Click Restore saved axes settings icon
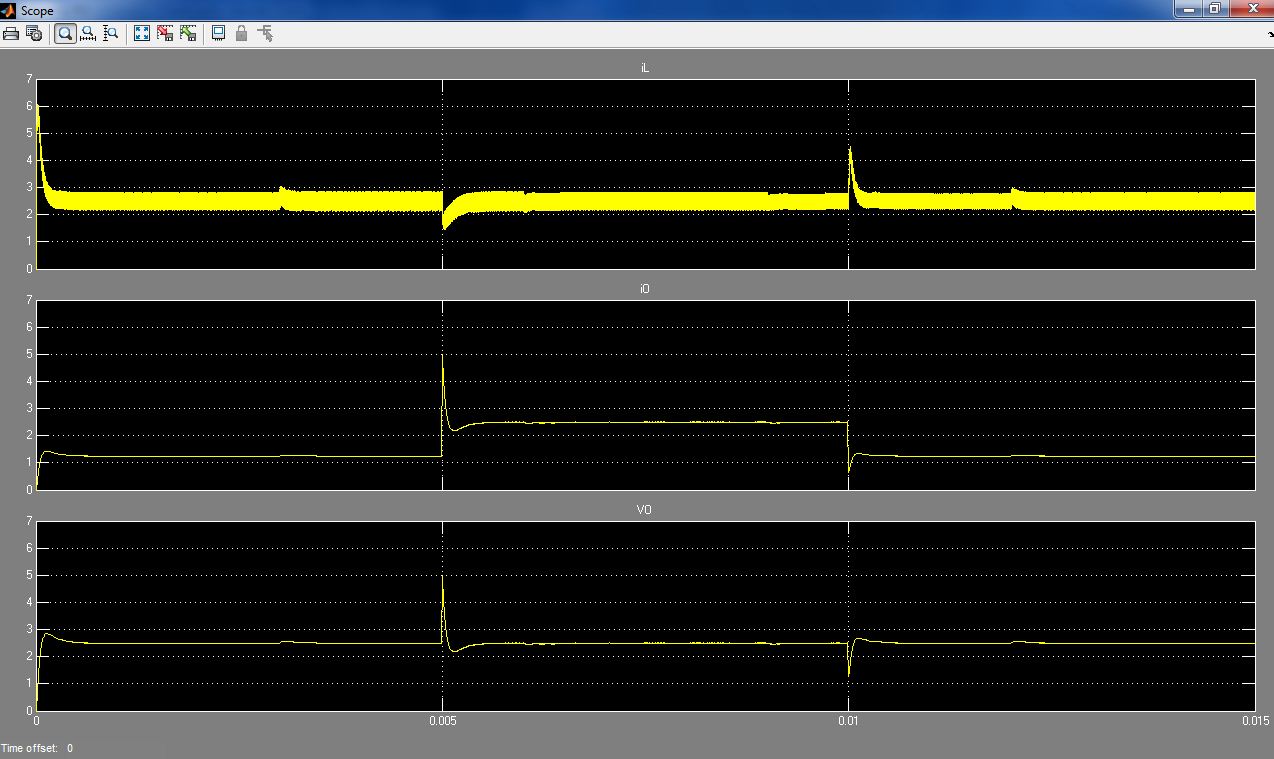 (x=188, y=33)
